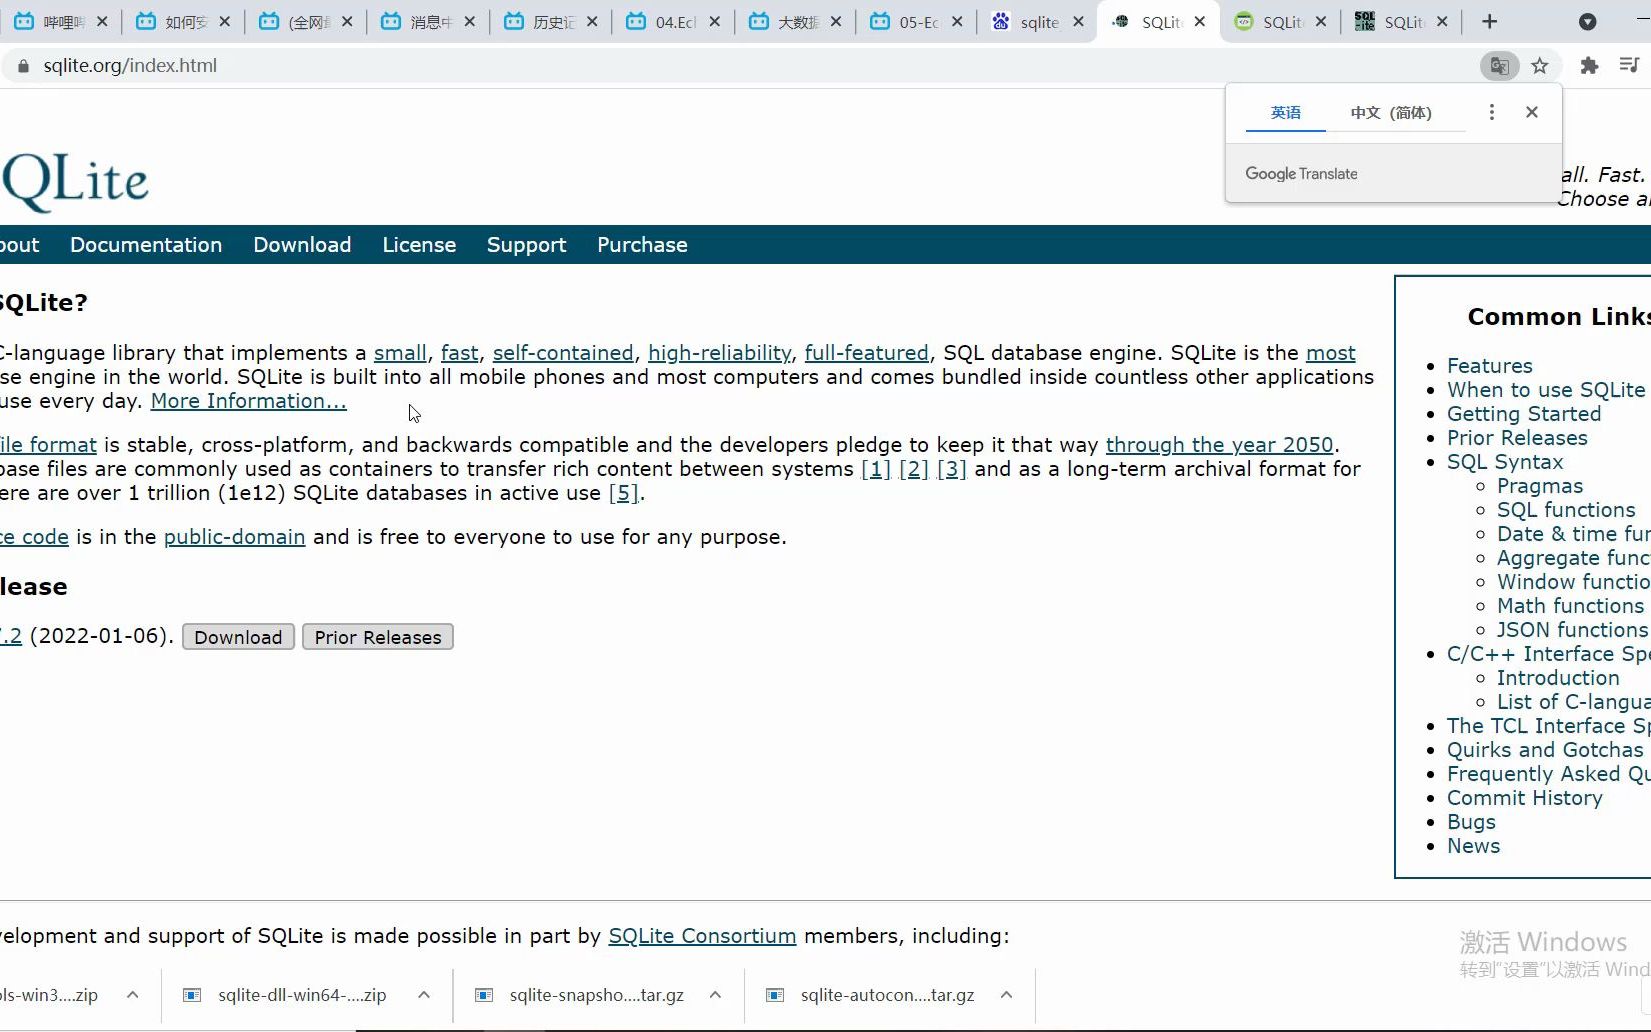Open News link in Common Links
1651x1032 pixels.
[1473, 846]
